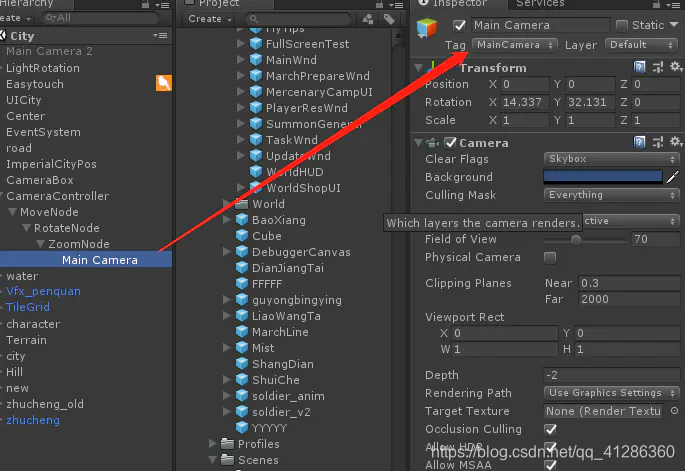The image size is (685, 471).
Task: Toggle Inspector panel lock icon
Action: point(656,4)
